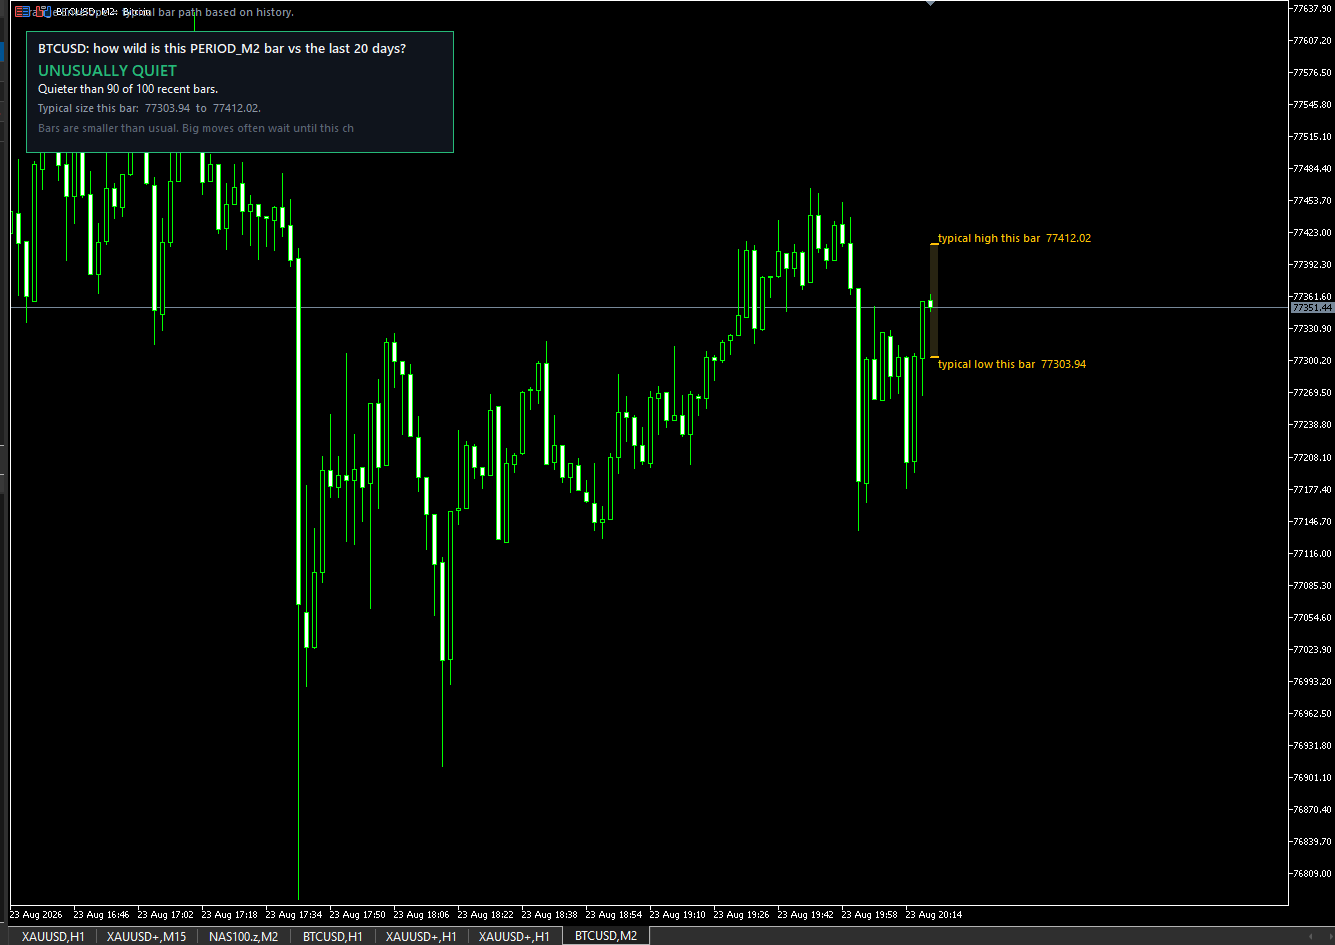The height and width of the screenshot is (945, 1335).
Task: Click the left chart-tabs scroll arrow
Action: click(1311, 936)
